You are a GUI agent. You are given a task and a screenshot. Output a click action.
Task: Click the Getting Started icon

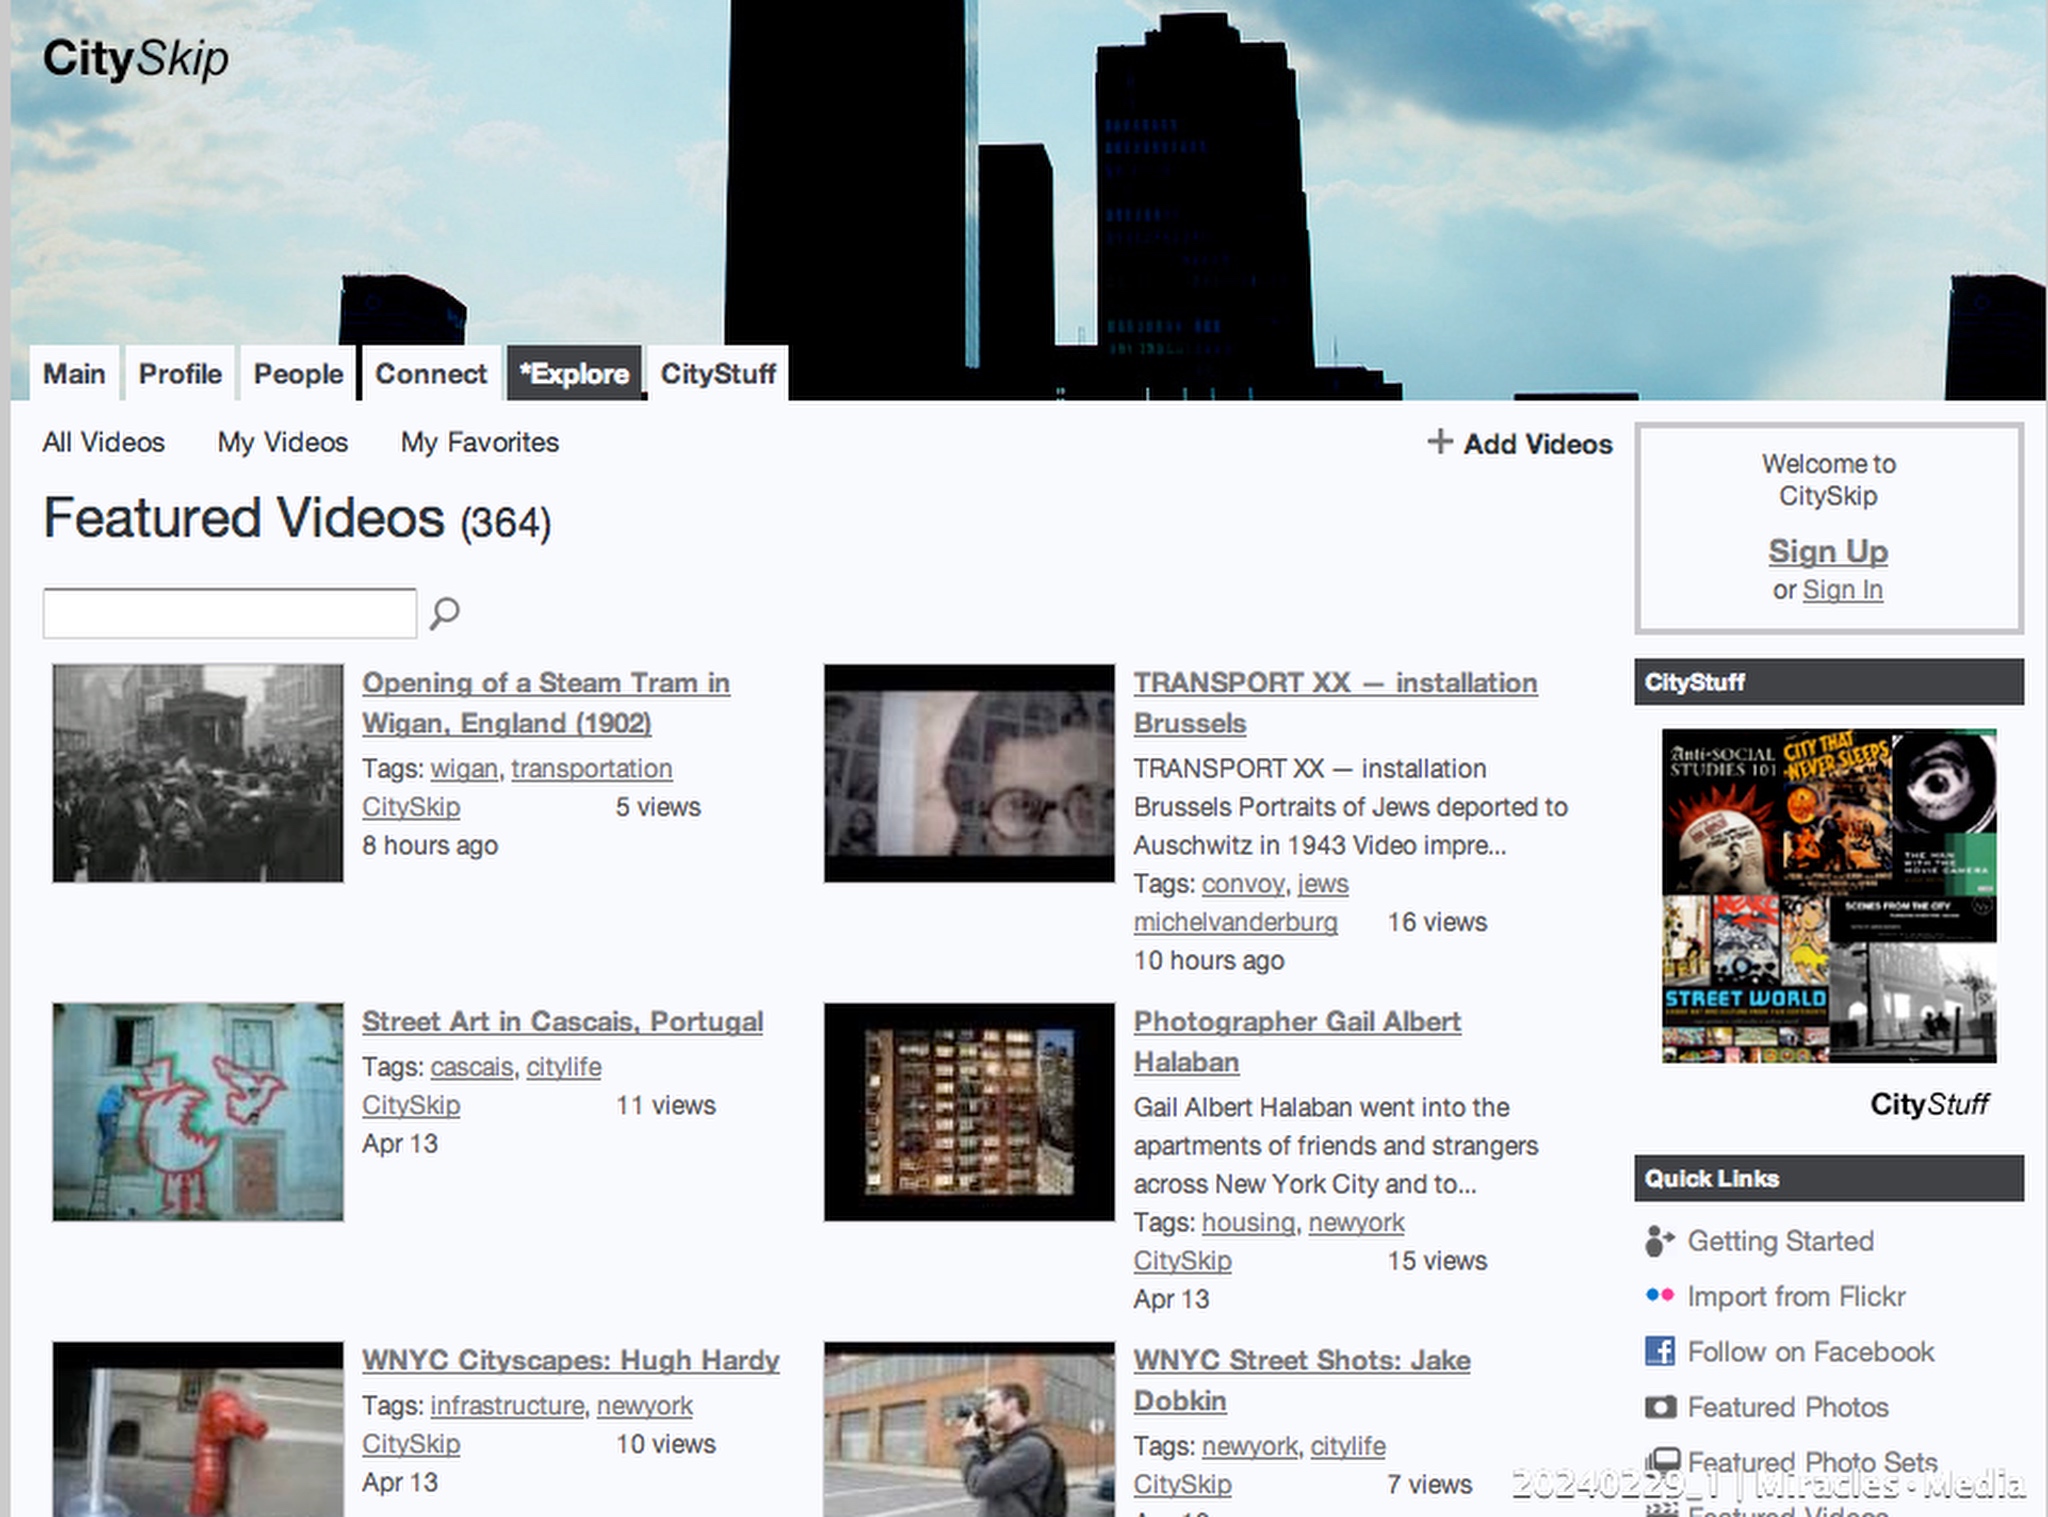pyautogui.click(x=1659, y=1241)
